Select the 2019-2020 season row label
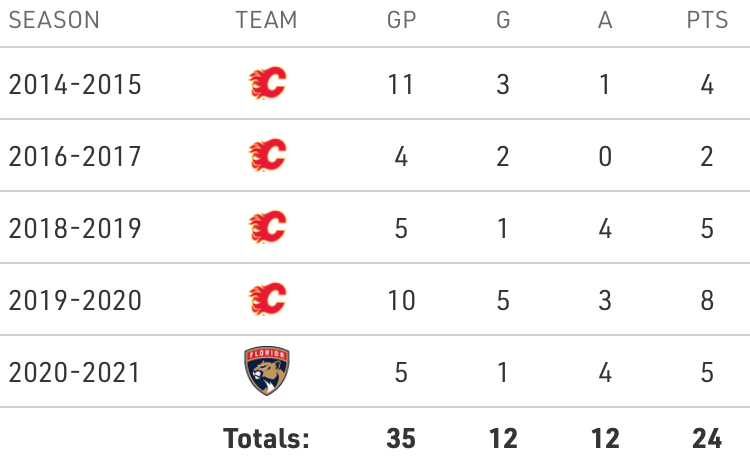 pos(74,300)
